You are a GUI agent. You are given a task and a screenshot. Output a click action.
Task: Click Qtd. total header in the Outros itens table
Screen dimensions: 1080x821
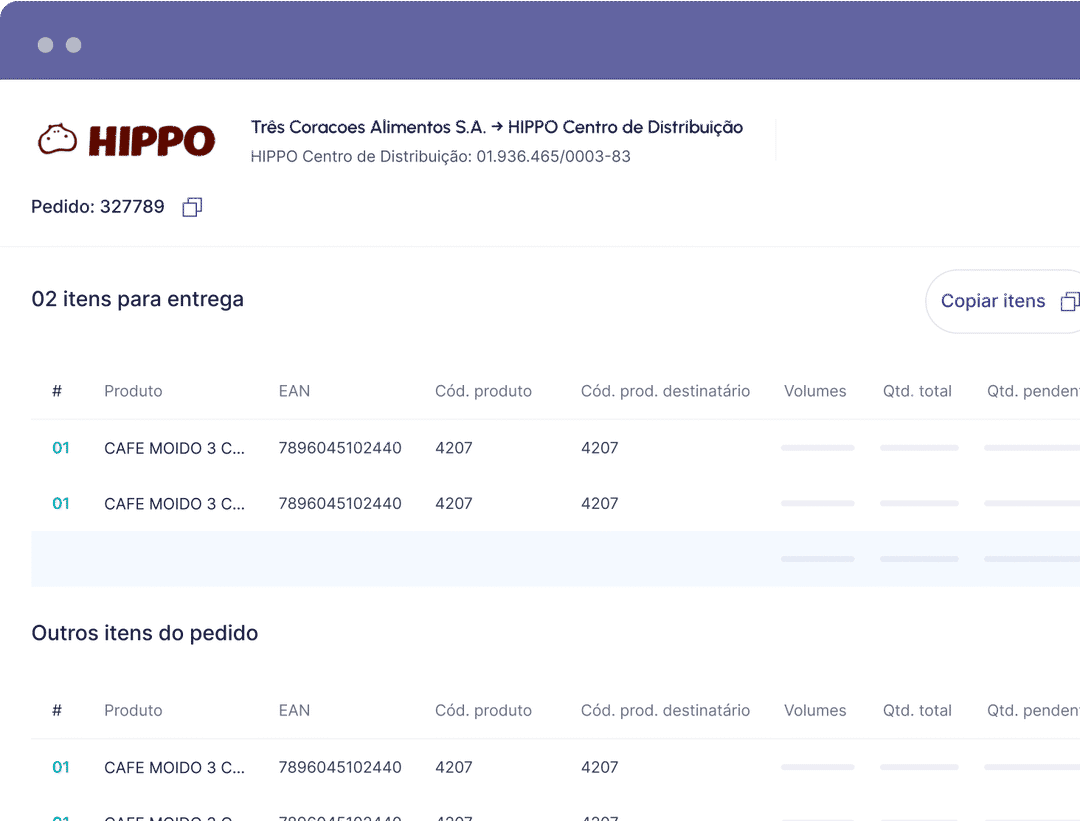point(917,711)
